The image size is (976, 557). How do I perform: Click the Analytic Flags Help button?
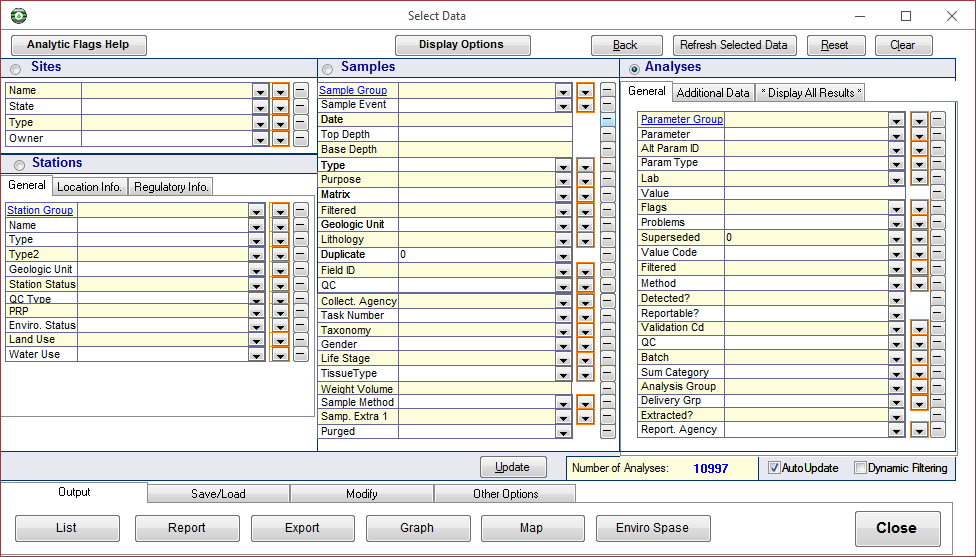click(x=78, y=45)
